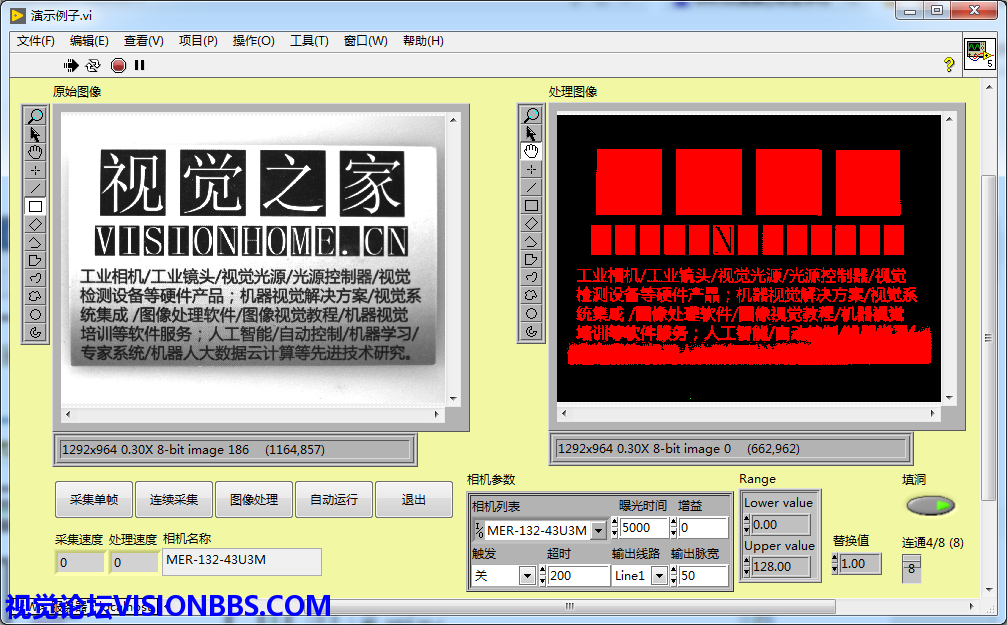
Task: Open the 操作(O) menu
Action: pyautogui.click(x=253, y=41)
